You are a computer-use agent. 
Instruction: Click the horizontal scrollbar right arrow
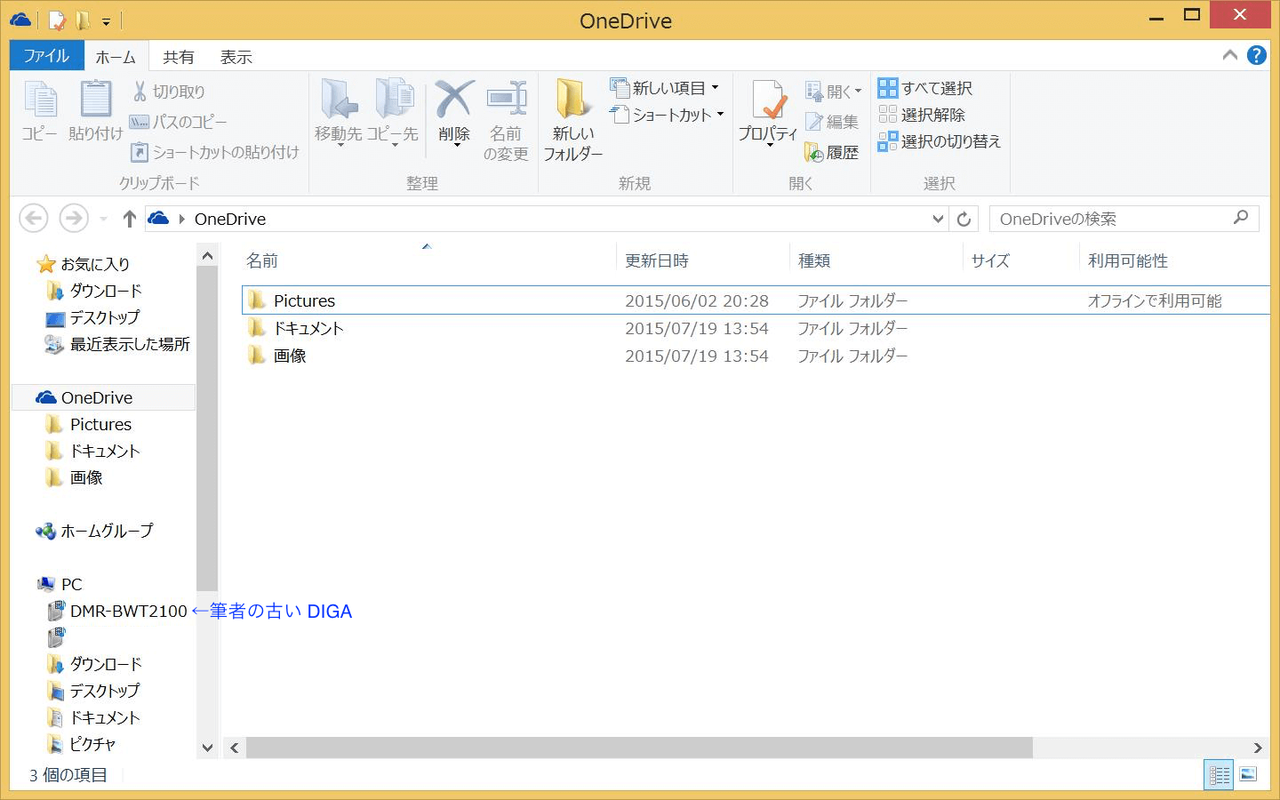coord(1258,747)
